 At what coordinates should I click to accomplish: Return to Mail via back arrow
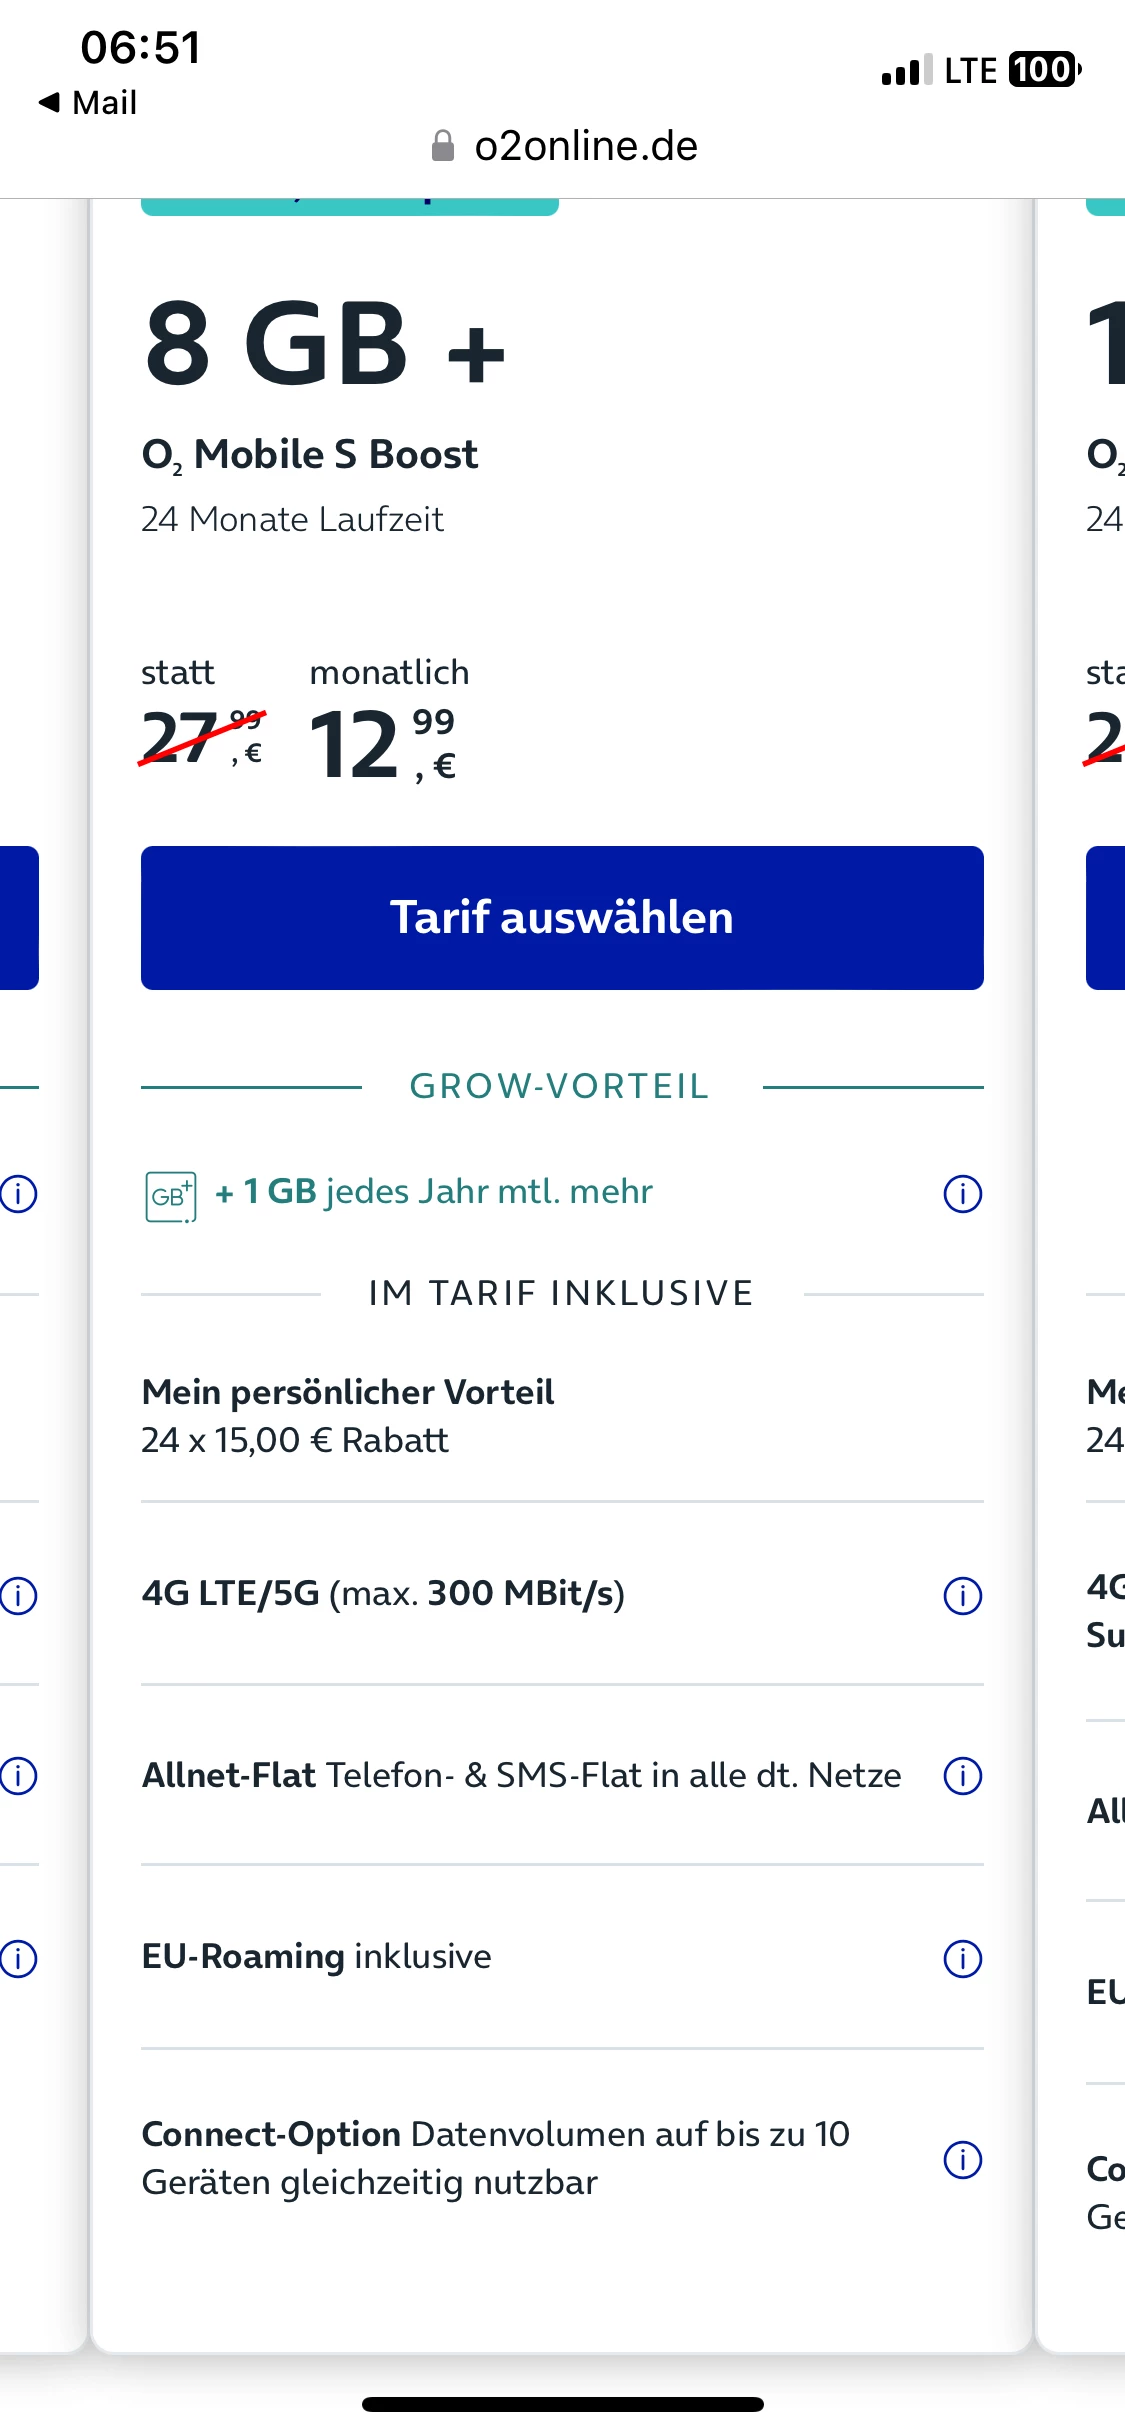click(88, 102)
